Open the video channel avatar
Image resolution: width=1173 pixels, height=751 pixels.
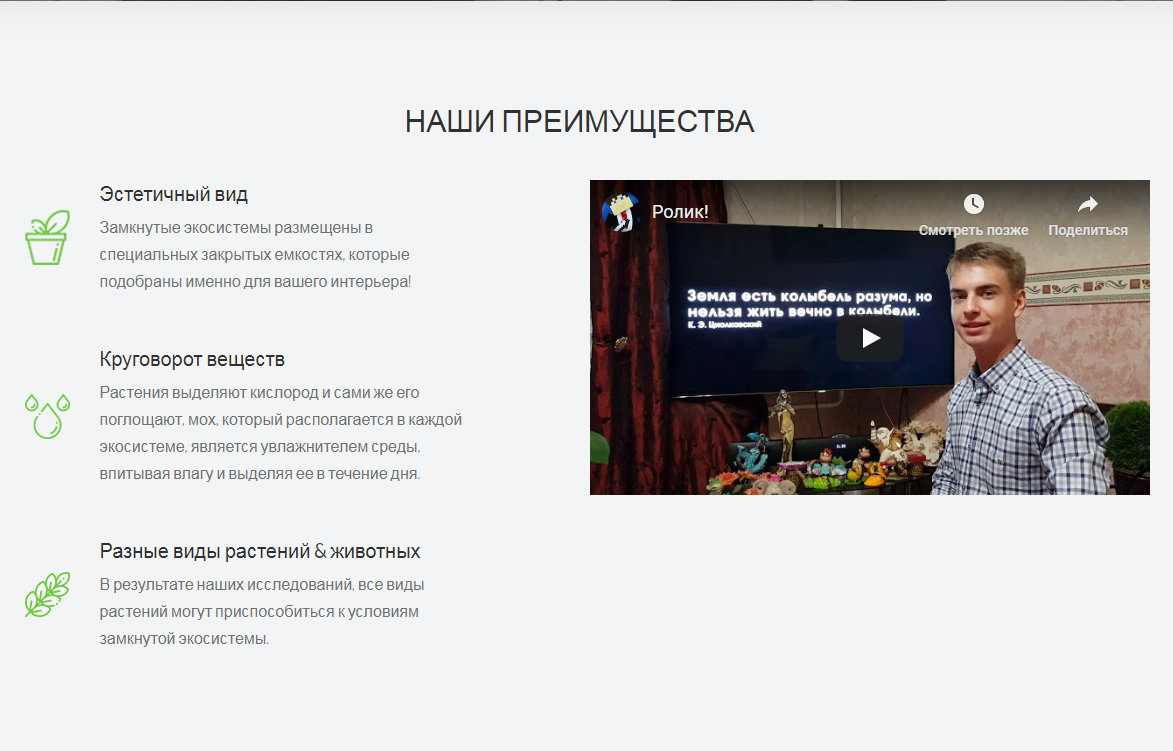click(x=621, y=212)
